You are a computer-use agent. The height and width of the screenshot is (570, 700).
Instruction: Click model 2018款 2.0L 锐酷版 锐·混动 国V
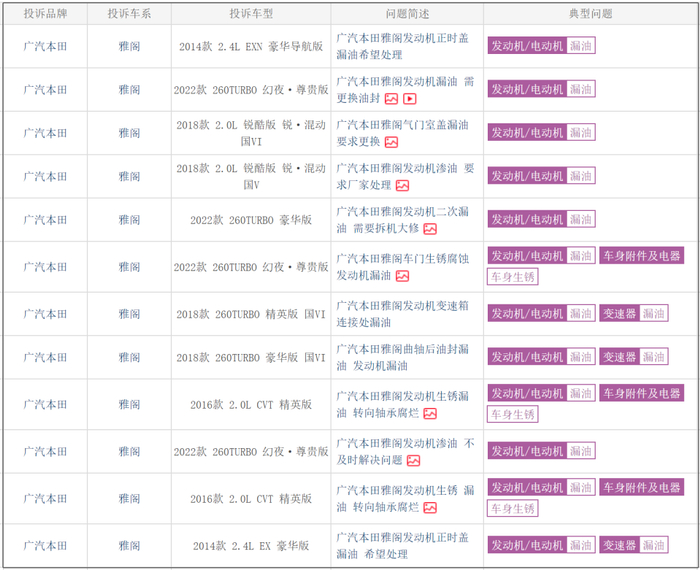(251, 176)
